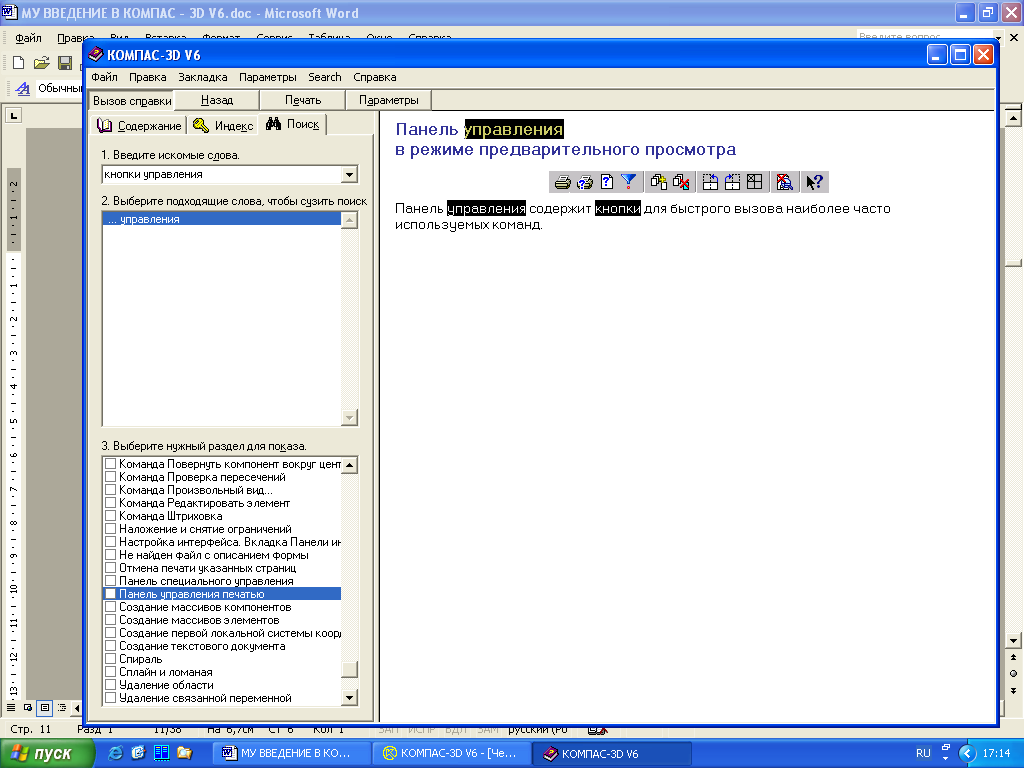
Task: Click the ruler tab selector L icon in Word
Action: pos(14,116)
